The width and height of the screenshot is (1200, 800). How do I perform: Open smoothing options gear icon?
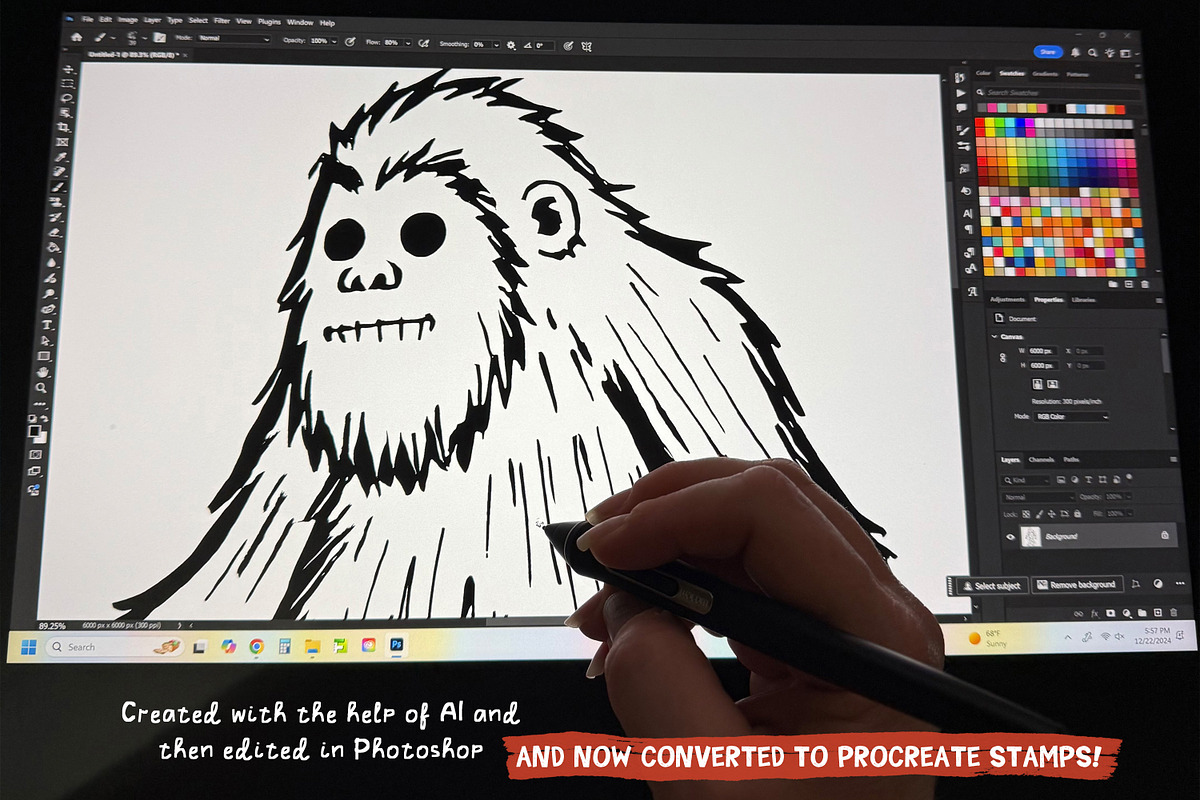coord(511,45)
